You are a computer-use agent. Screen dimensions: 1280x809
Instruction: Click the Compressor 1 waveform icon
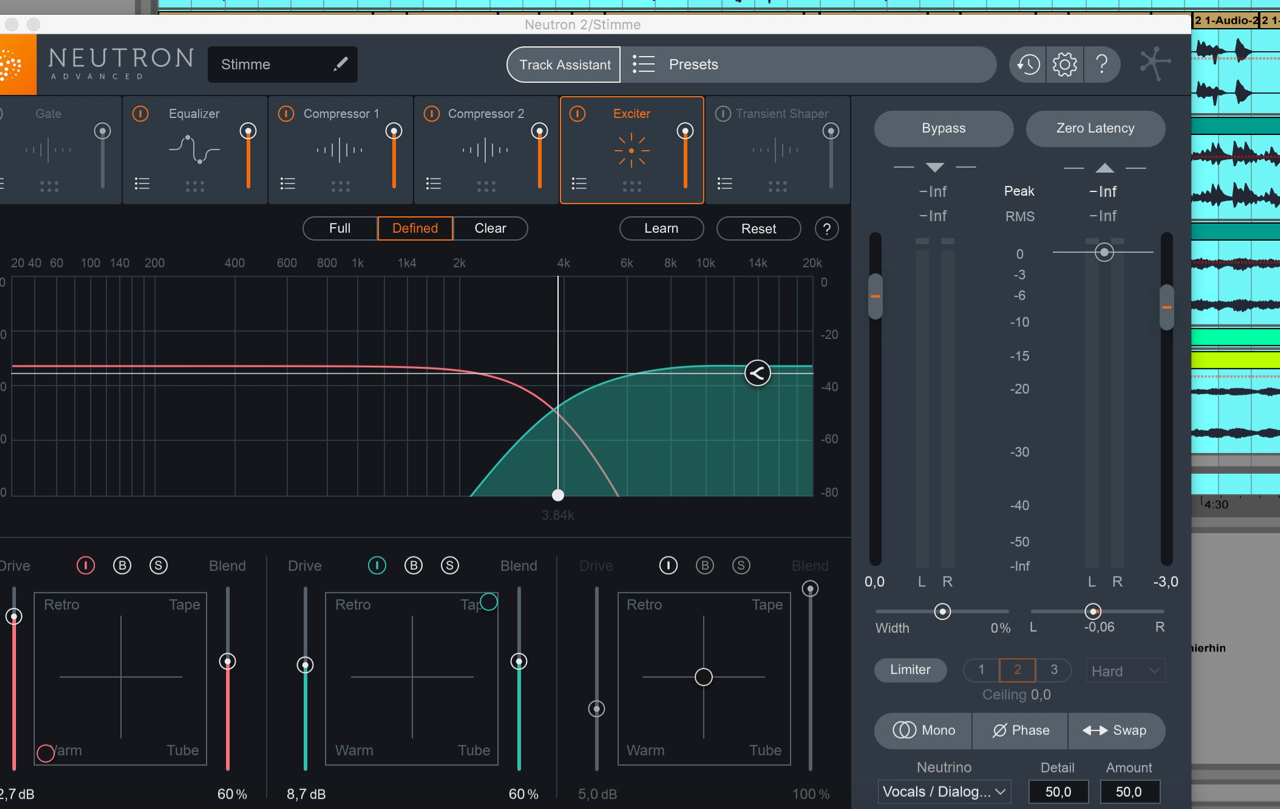(340, 151)
